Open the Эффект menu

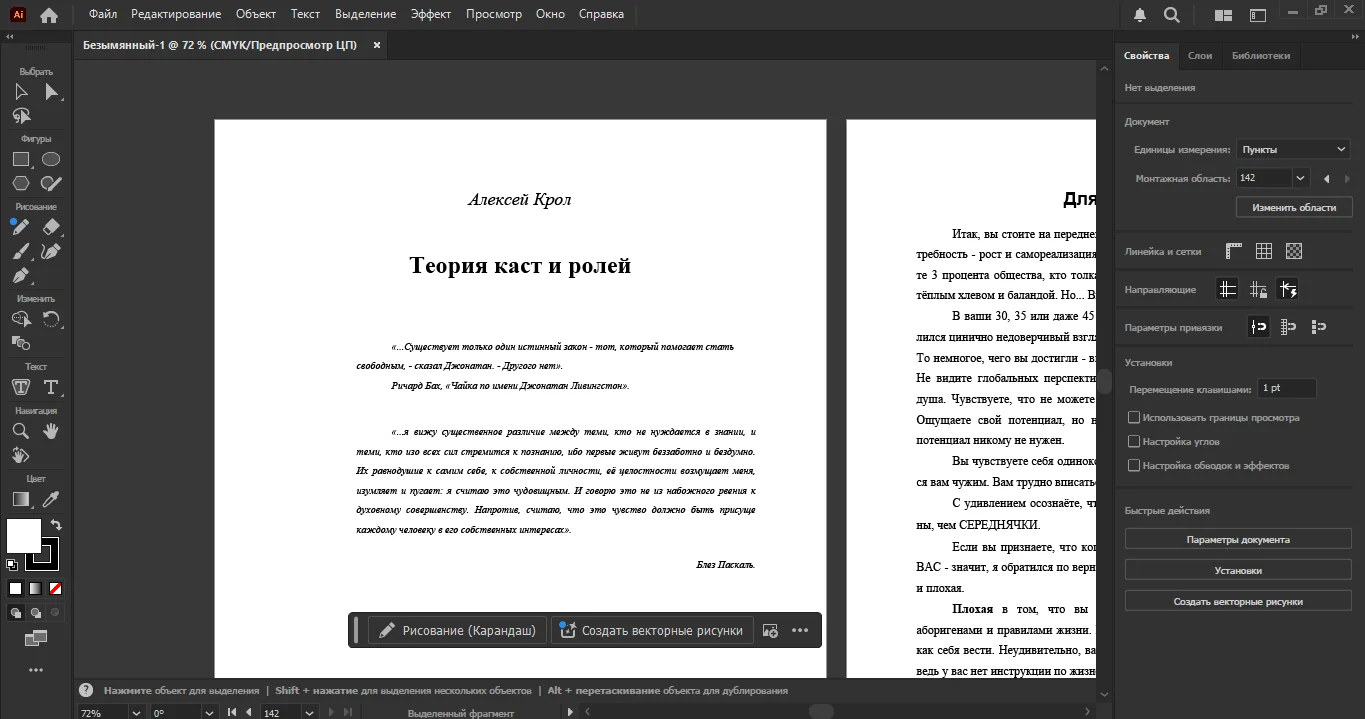click(430, 14)
